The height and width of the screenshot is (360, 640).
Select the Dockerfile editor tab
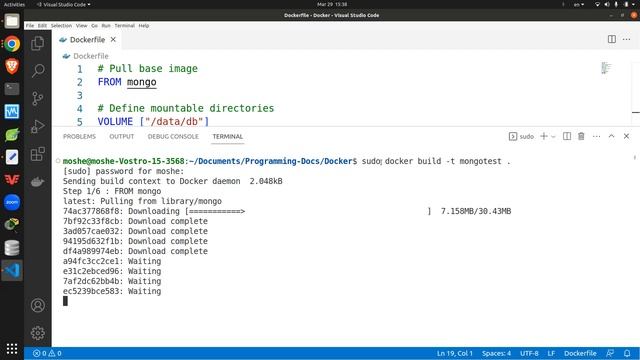[x=88, y=40]
